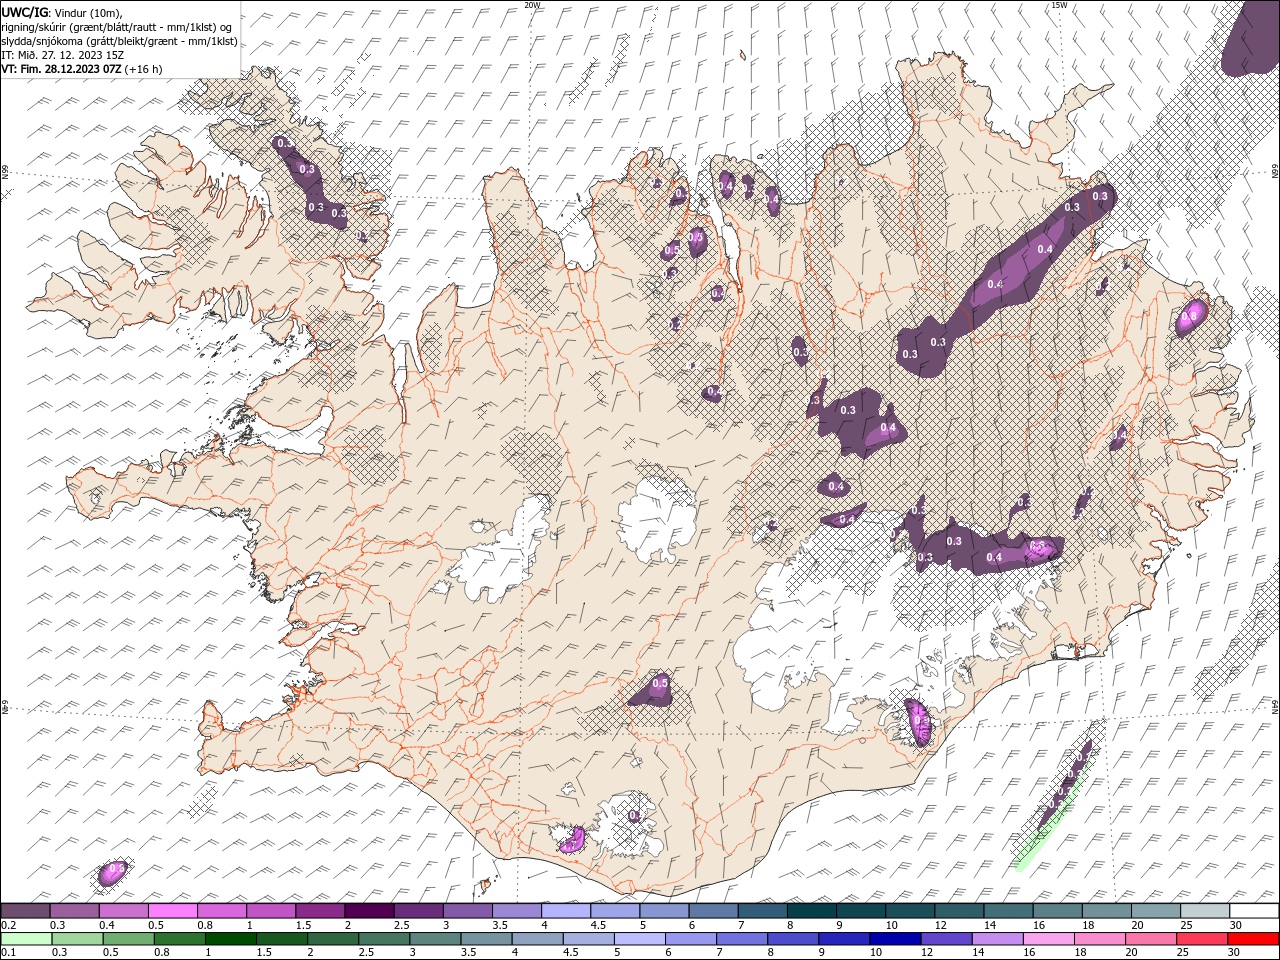Pick the lower blue swatch labeled 7

click(x=741, y=939)
